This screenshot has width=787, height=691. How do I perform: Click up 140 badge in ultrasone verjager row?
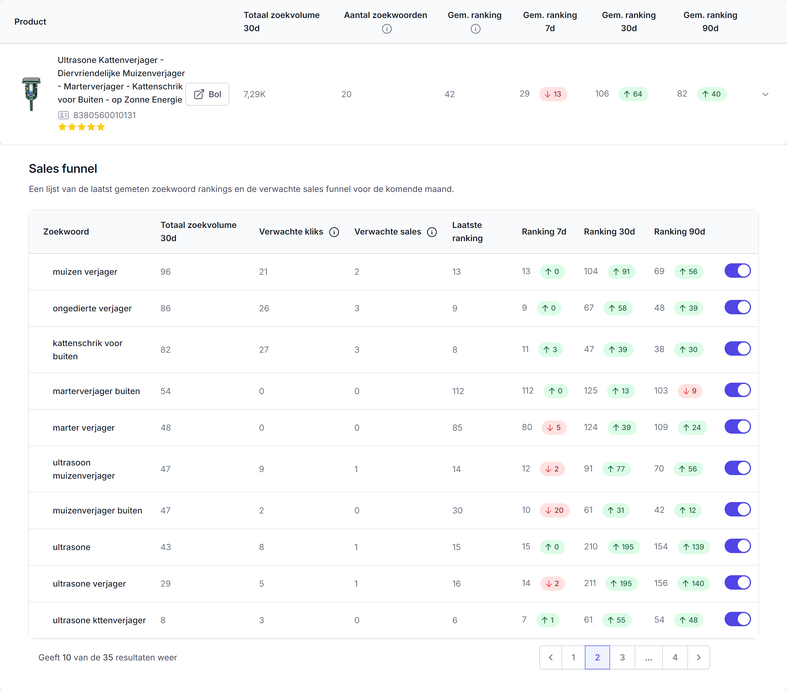[x=693, y=583]
